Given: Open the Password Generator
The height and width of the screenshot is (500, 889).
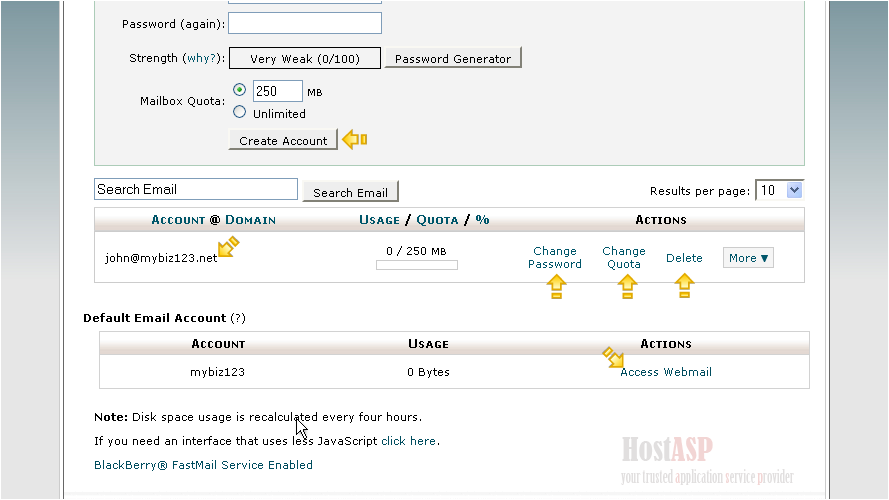Looking at the screenshot, I should coord(452,59).
